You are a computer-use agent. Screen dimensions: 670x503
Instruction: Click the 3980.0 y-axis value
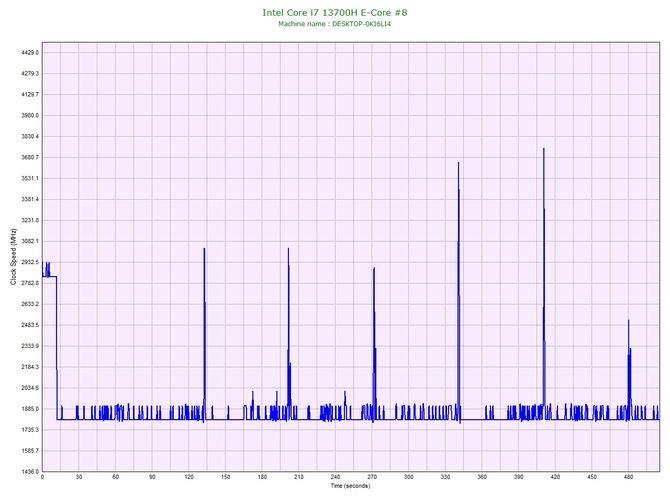30,115
